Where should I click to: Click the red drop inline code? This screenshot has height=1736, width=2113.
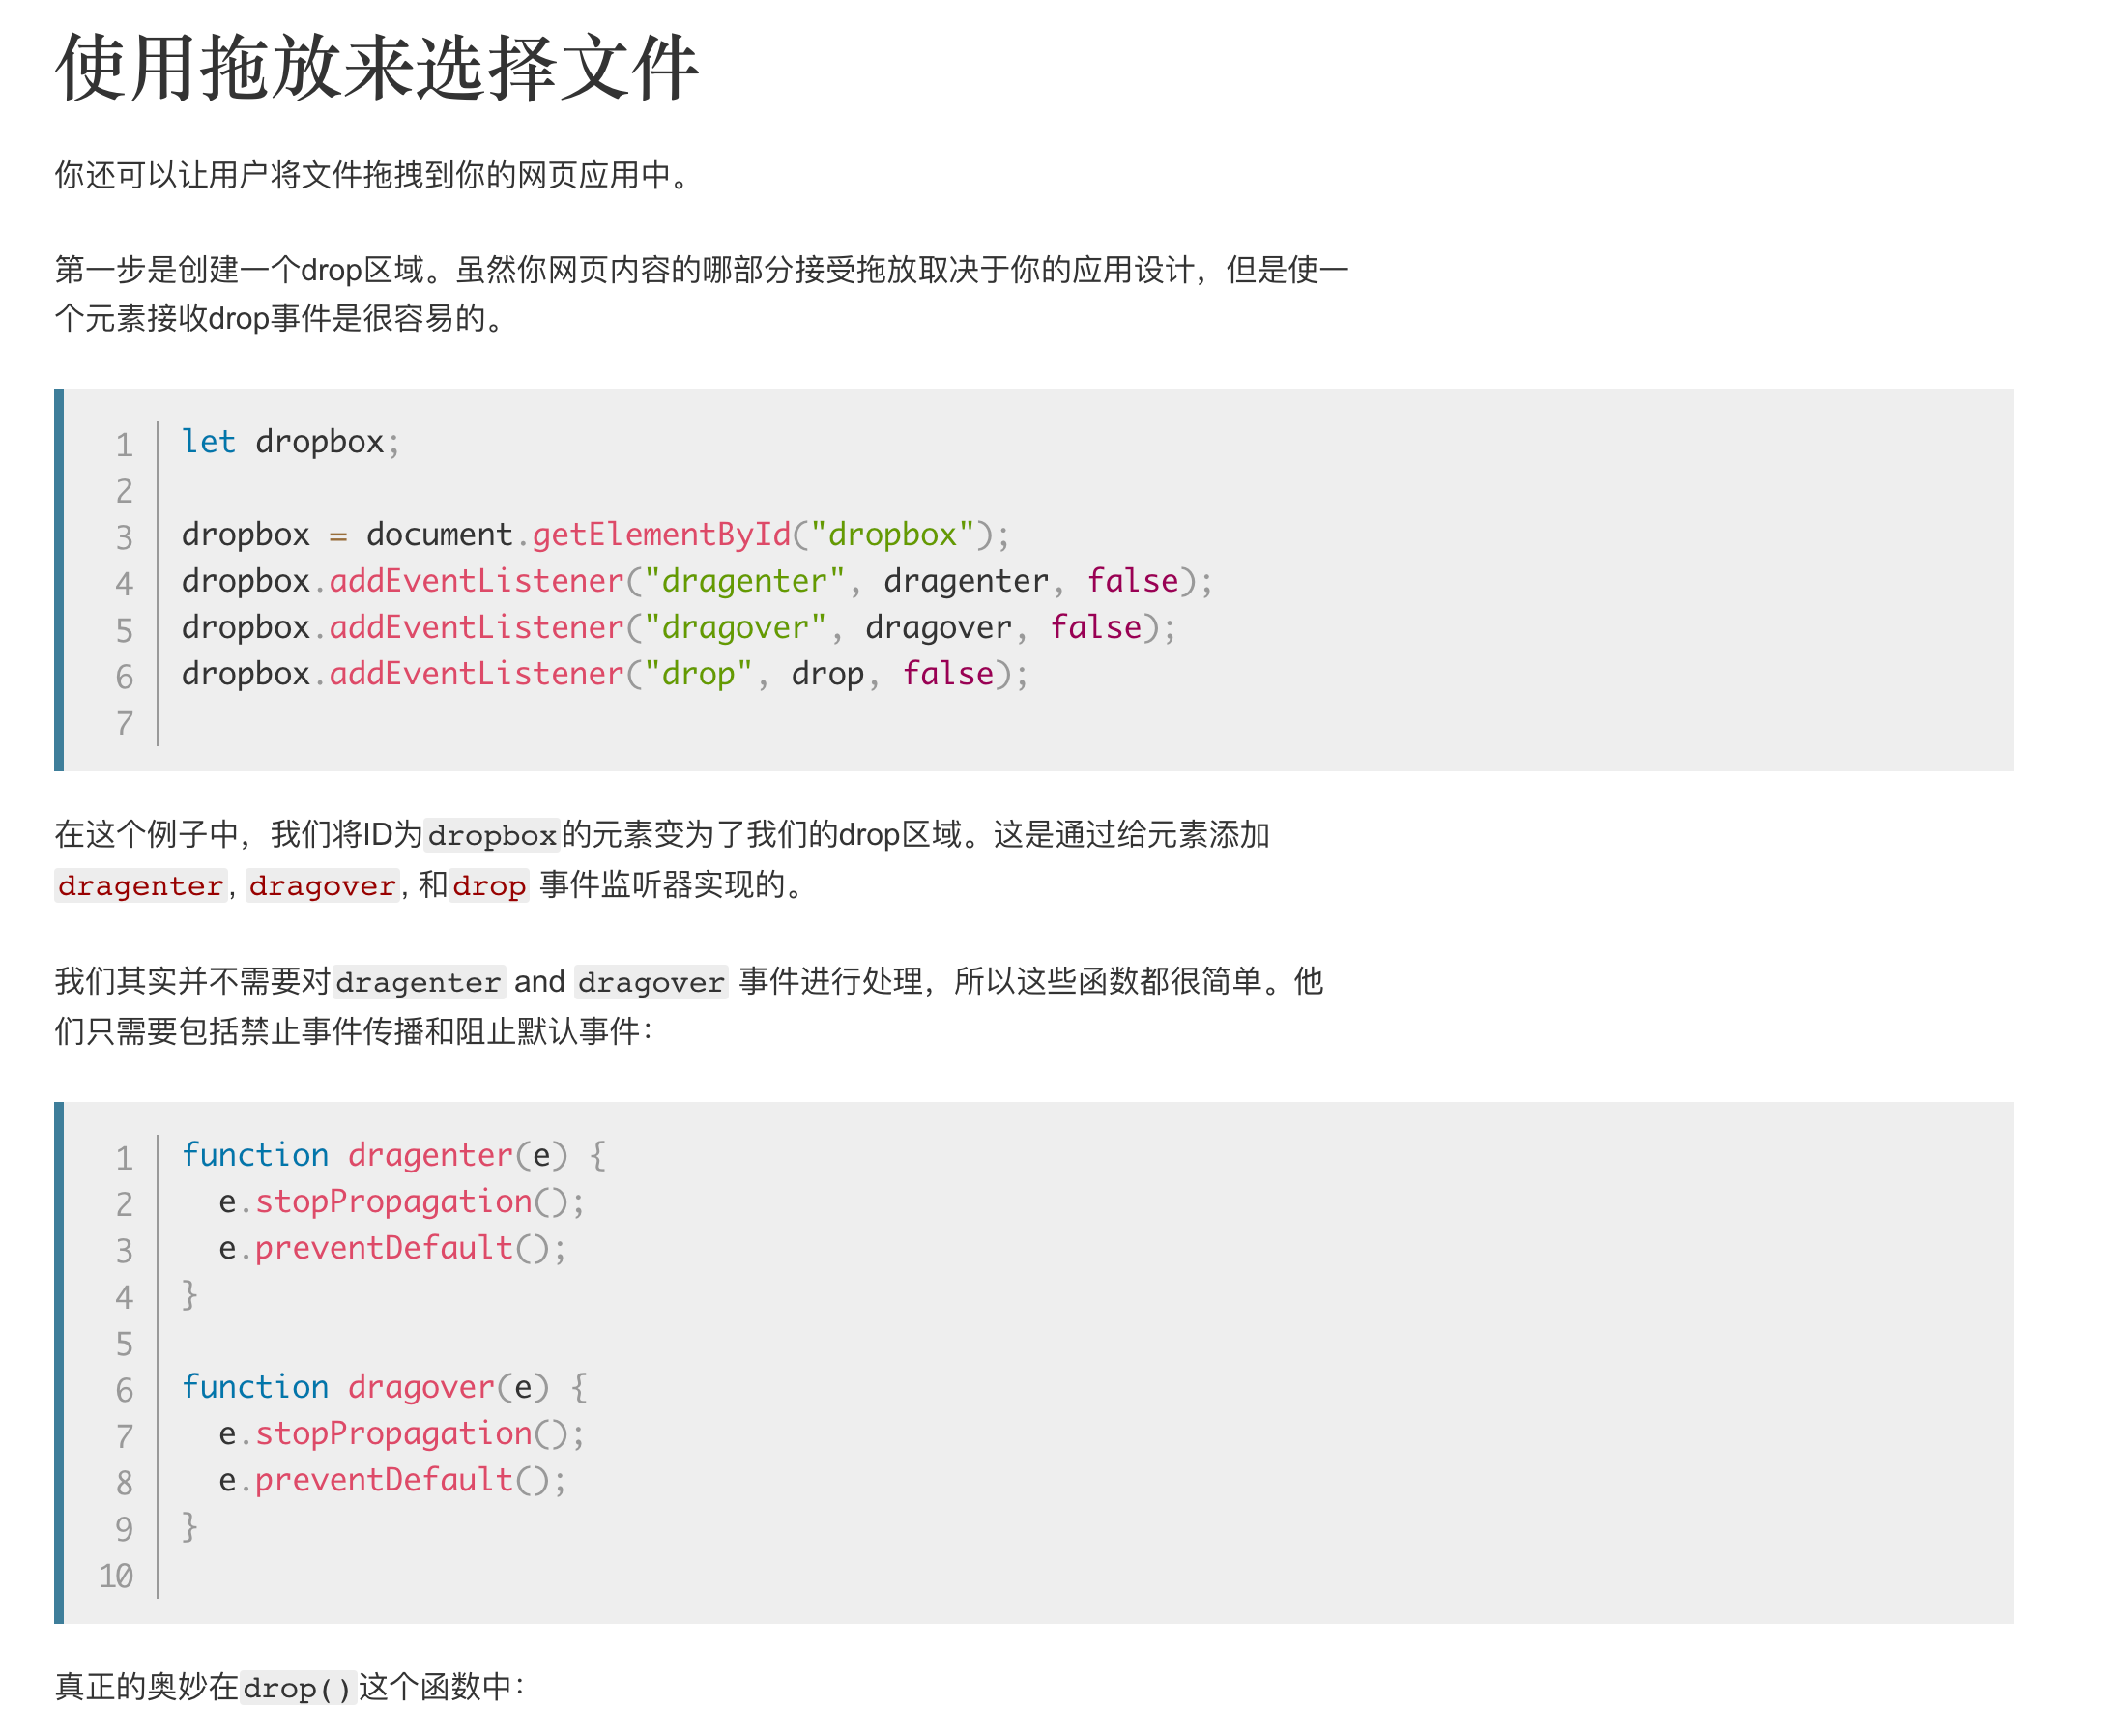pos(489,886)
